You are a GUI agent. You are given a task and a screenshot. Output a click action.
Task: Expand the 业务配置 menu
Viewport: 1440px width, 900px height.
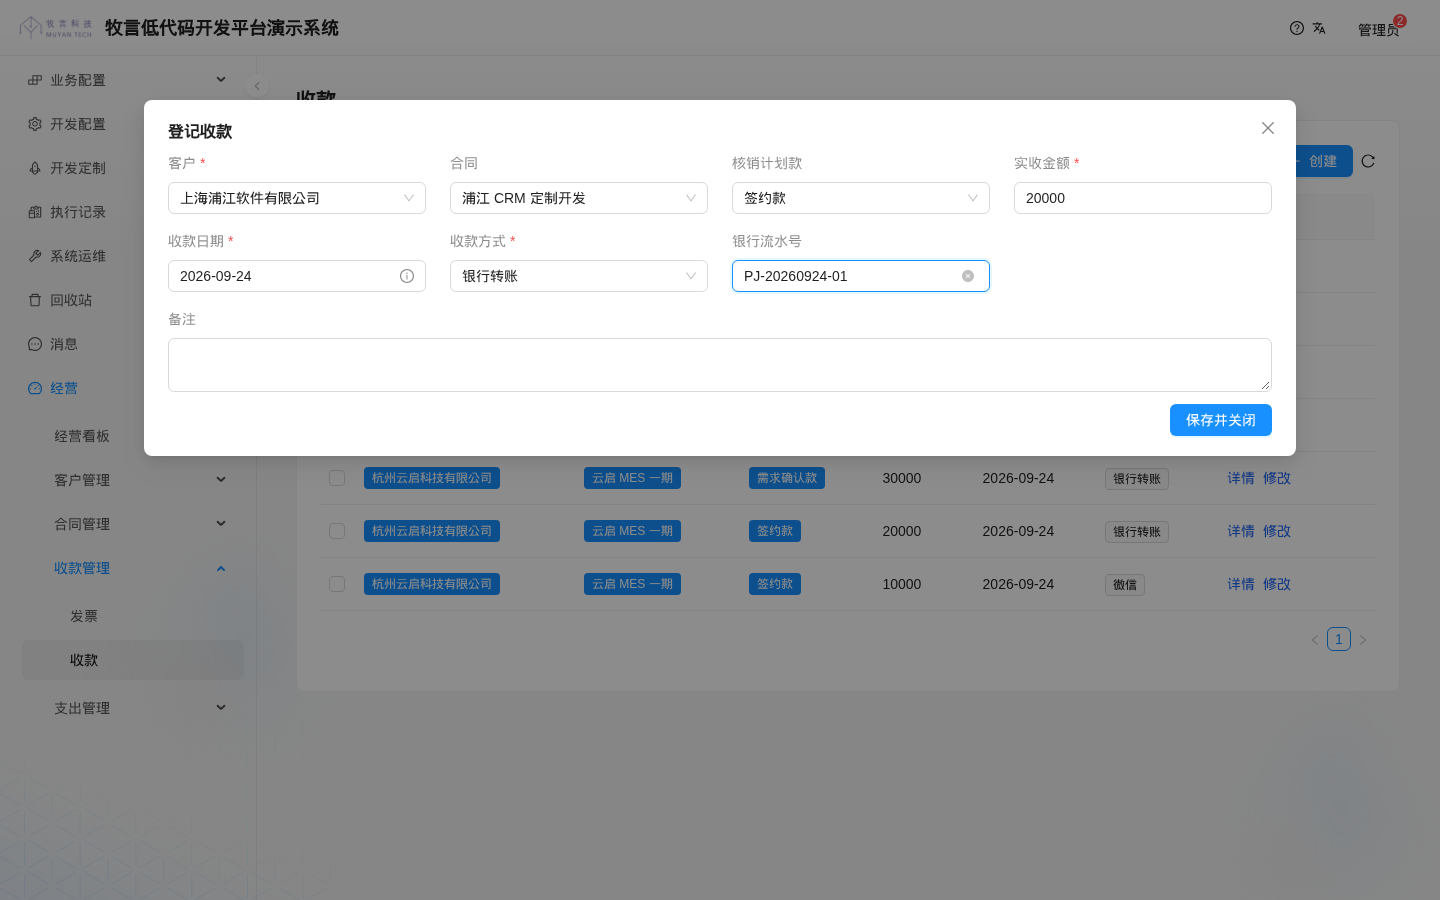(x=133, y=80)
